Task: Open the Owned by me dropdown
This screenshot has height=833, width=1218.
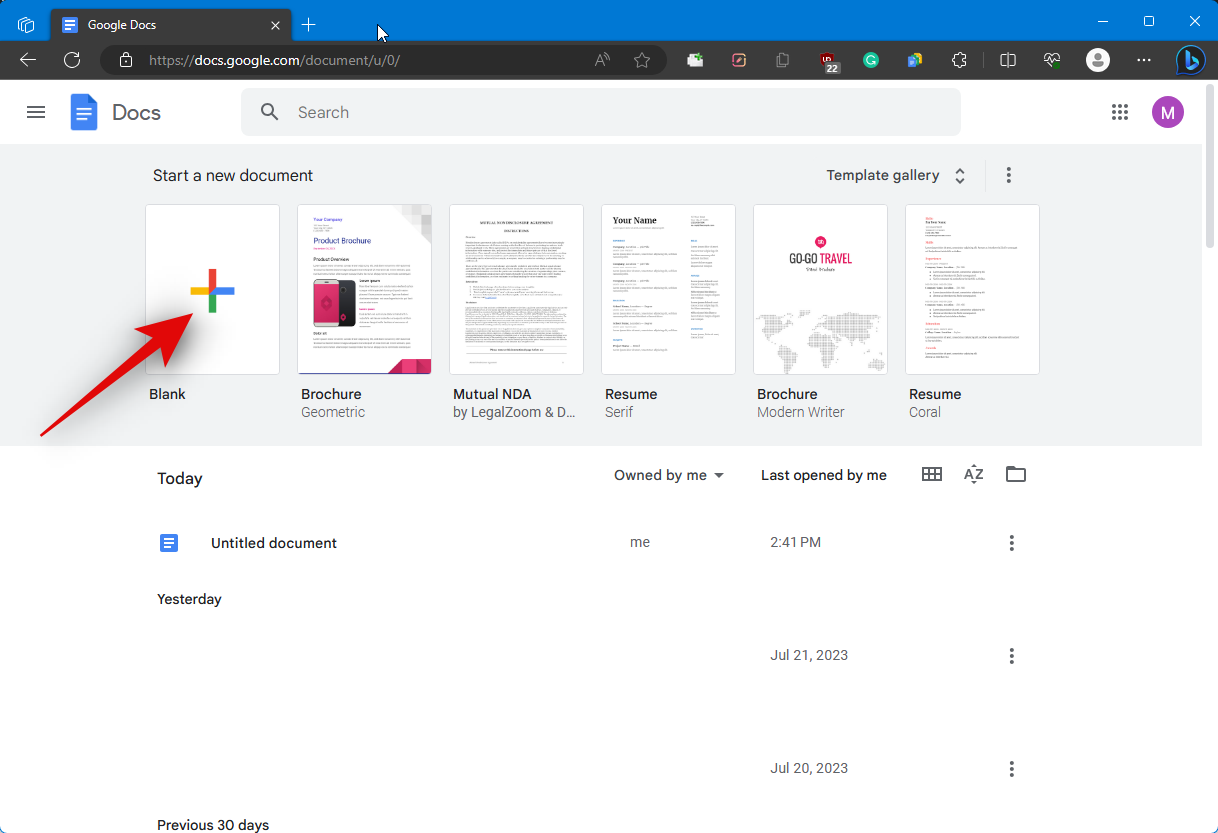Action: pos(668,476)
